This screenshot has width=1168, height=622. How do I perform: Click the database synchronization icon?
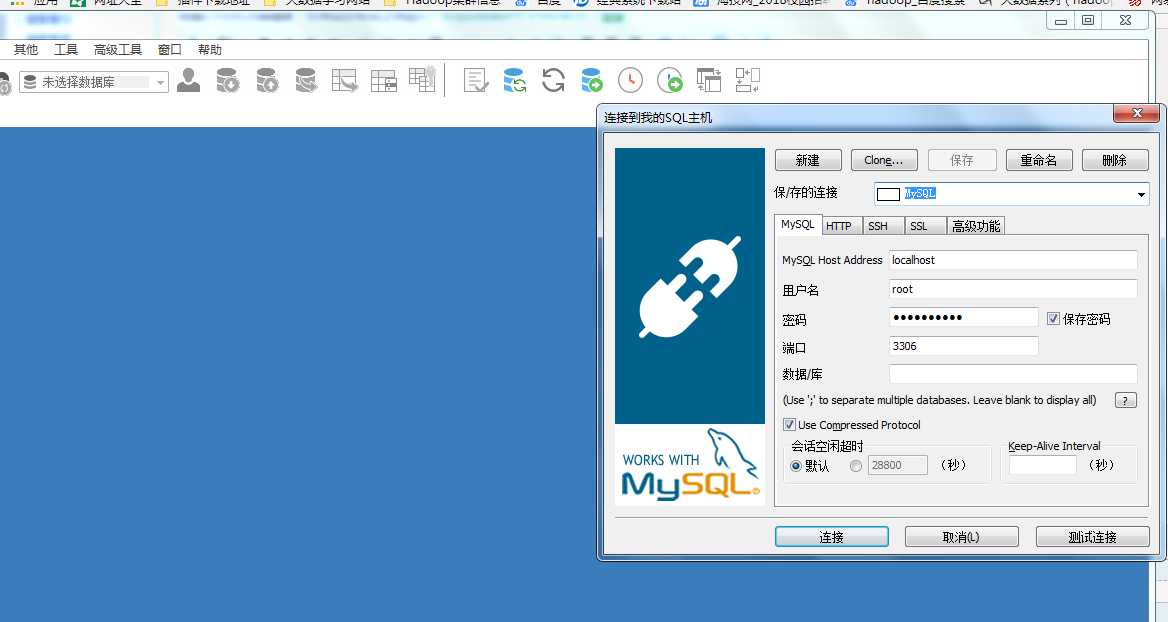point(515,80)
